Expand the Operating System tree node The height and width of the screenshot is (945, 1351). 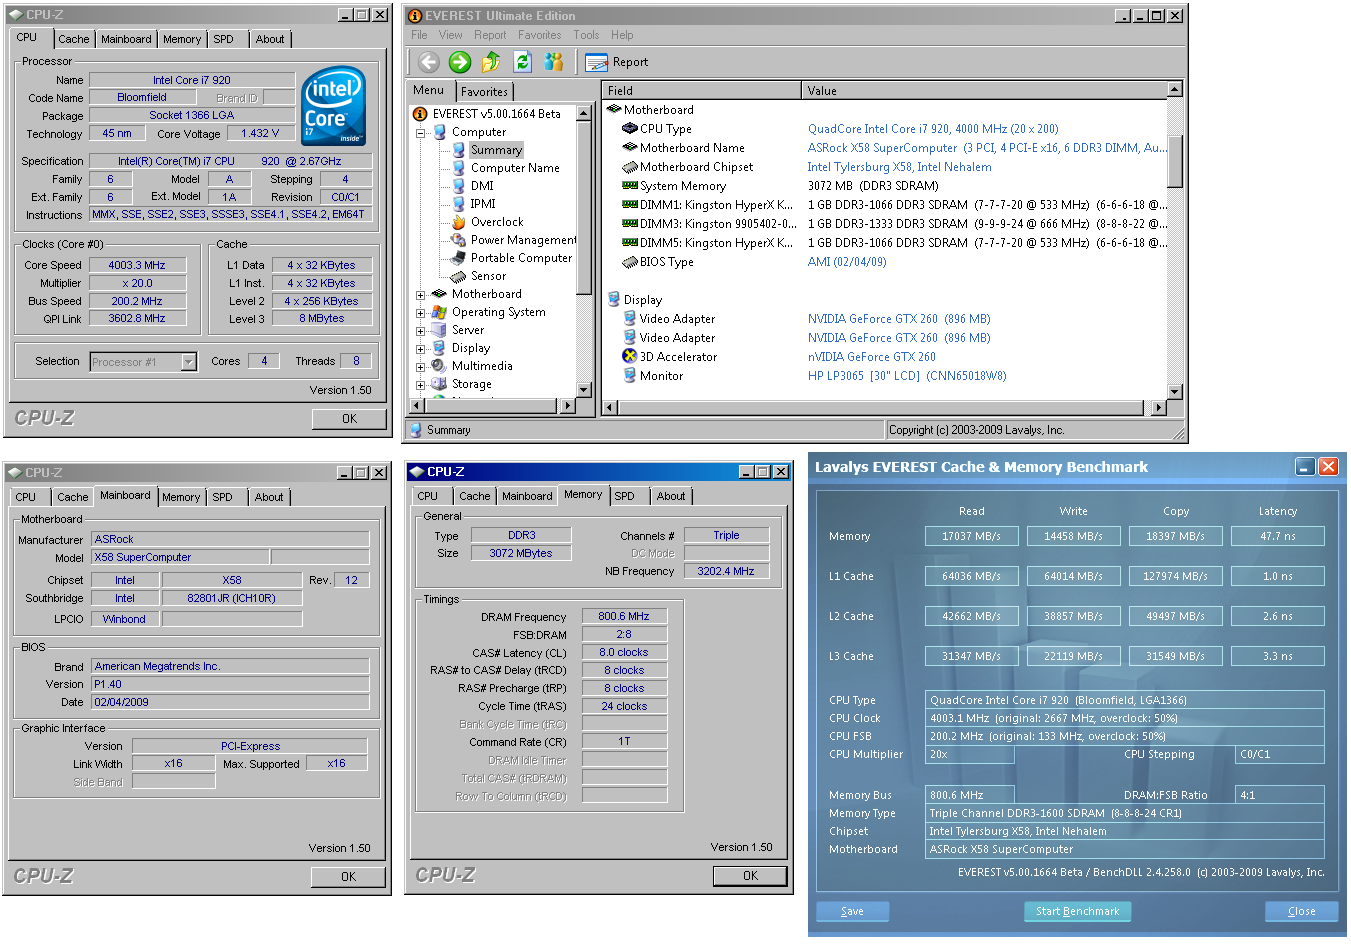421,313
